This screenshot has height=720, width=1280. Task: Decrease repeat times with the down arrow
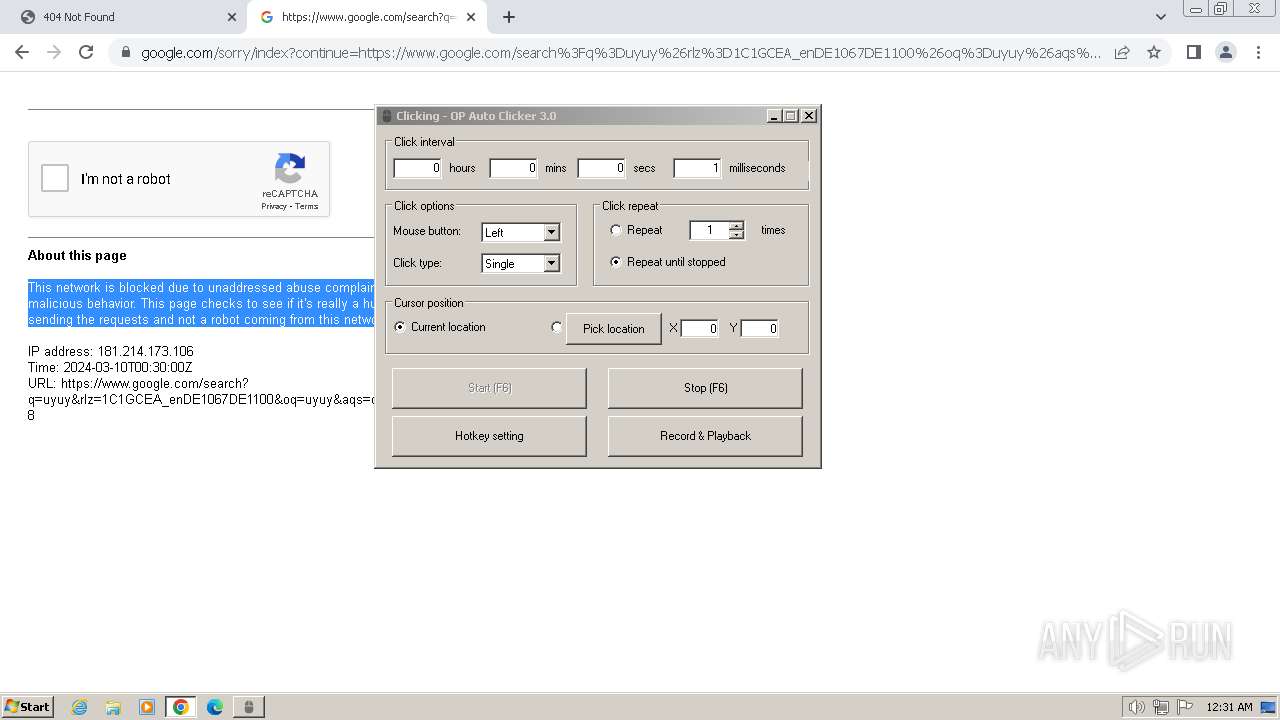(x=737, y=235)
